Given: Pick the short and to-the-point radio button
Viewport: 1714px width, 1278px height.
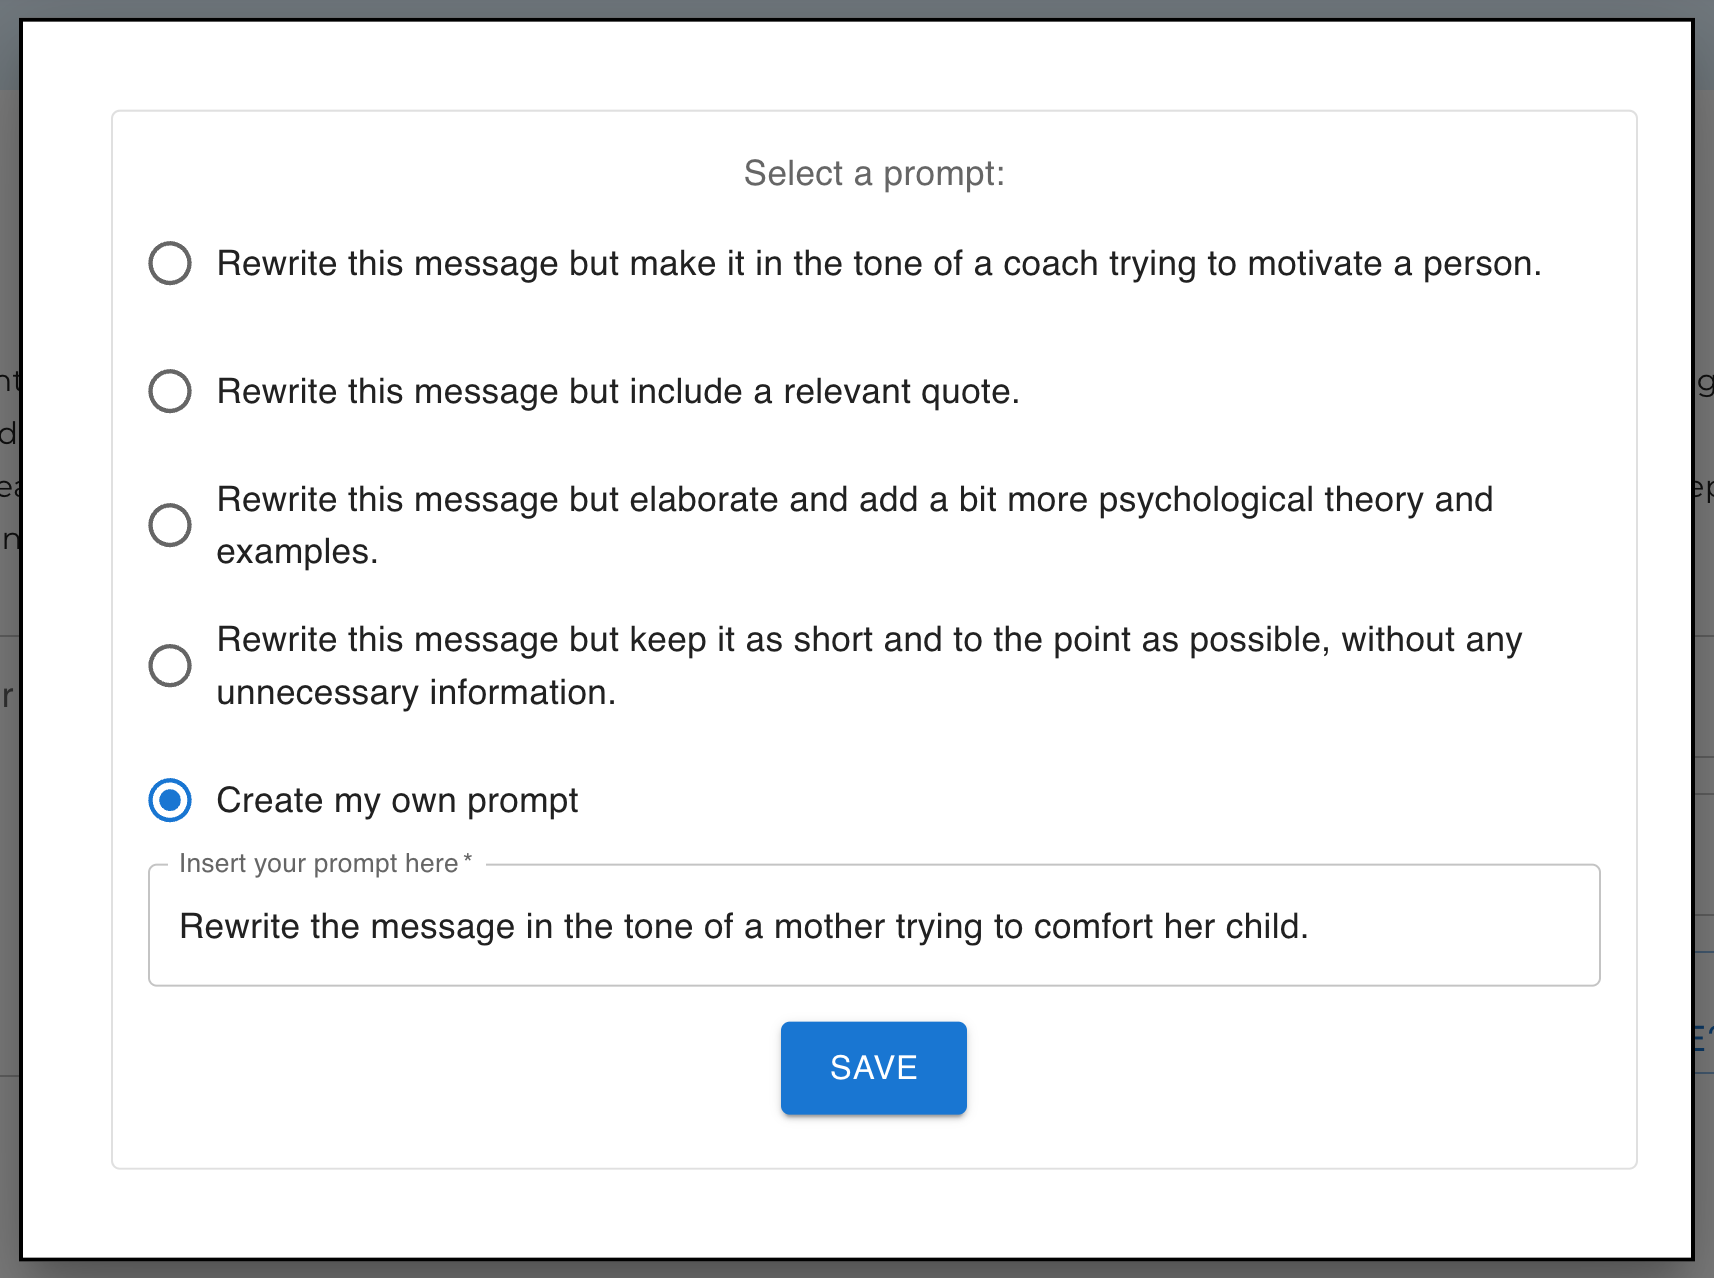Looking at the screenshot, I should (x=170, y=666).
